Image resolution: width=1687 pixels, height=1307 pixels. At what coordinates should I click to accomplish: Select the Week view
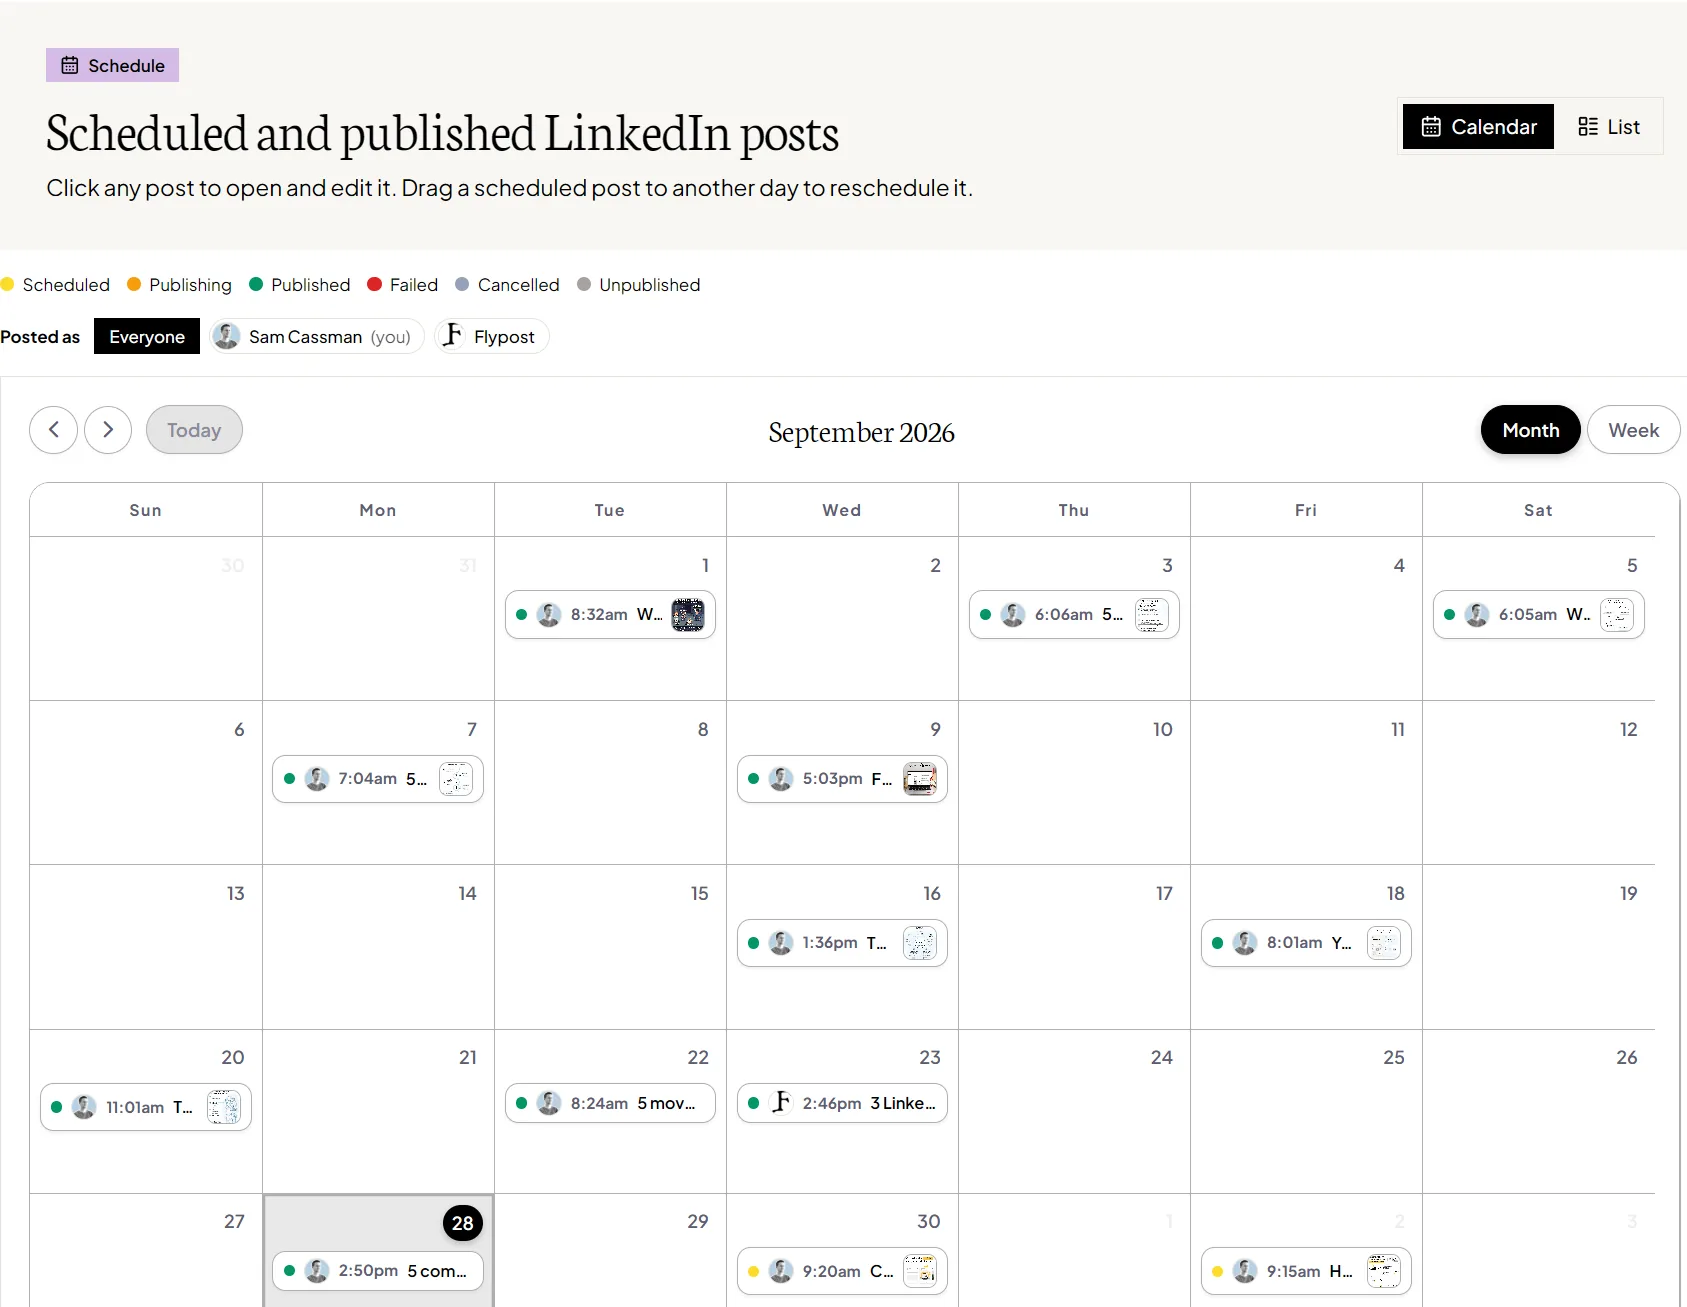(x=1633, y=430)
